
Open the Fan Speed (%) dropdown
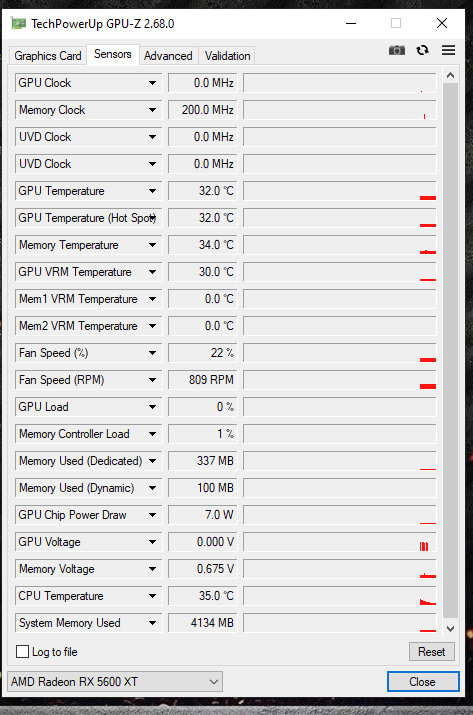152,353
